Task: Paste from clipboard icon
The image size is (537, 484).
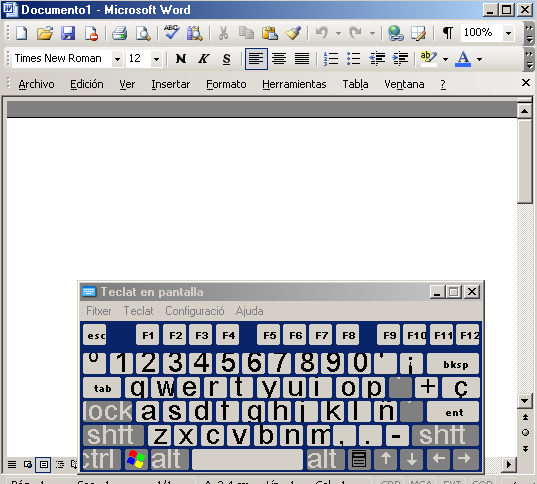Action: click(270, 33)
